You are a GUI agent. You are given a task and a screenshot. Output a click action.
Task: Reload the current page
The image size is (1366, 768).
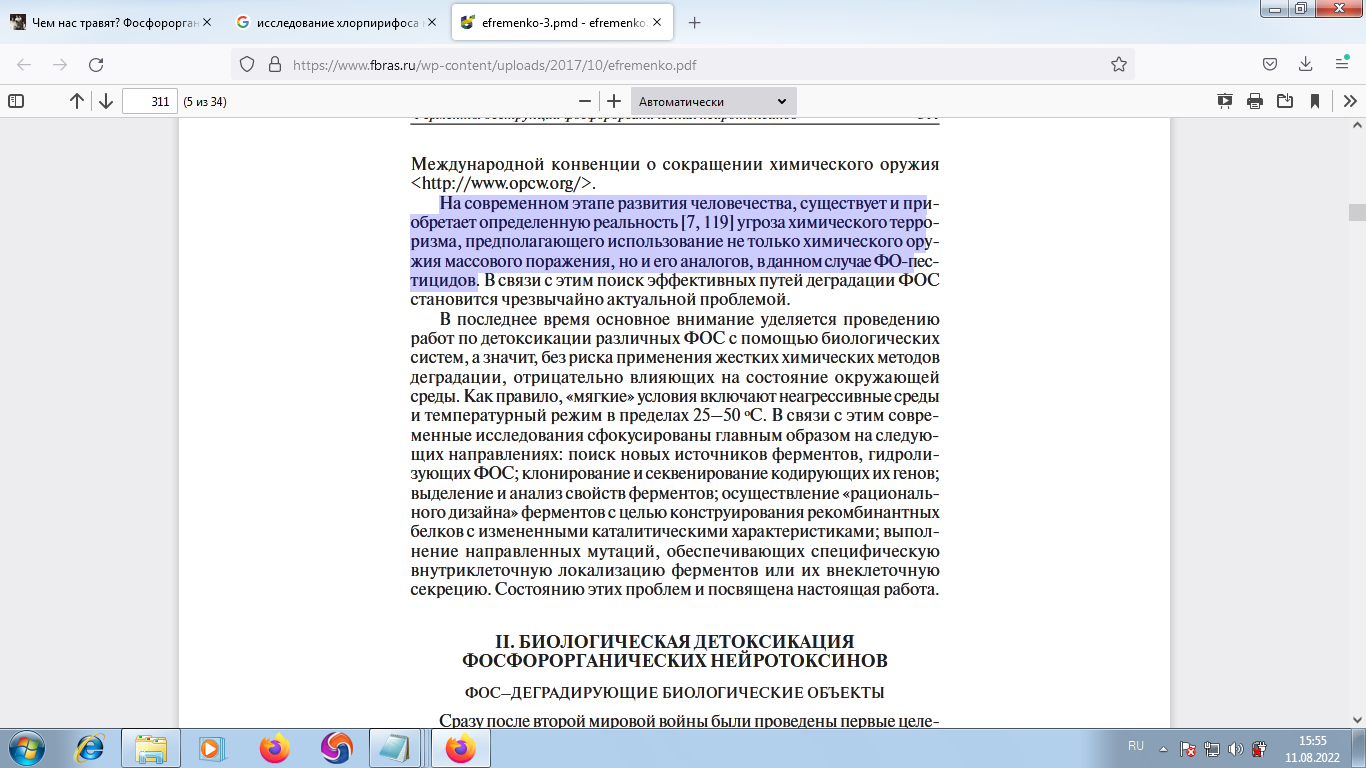point(96,64)
